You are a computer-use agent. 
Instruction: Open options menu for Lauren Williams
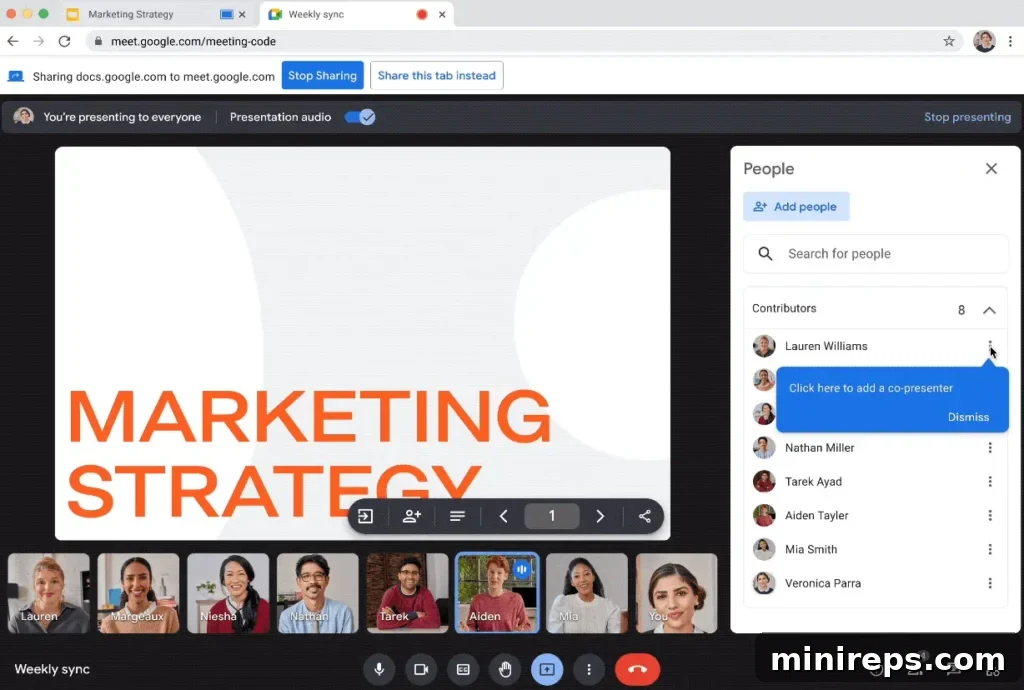(990, 345)
